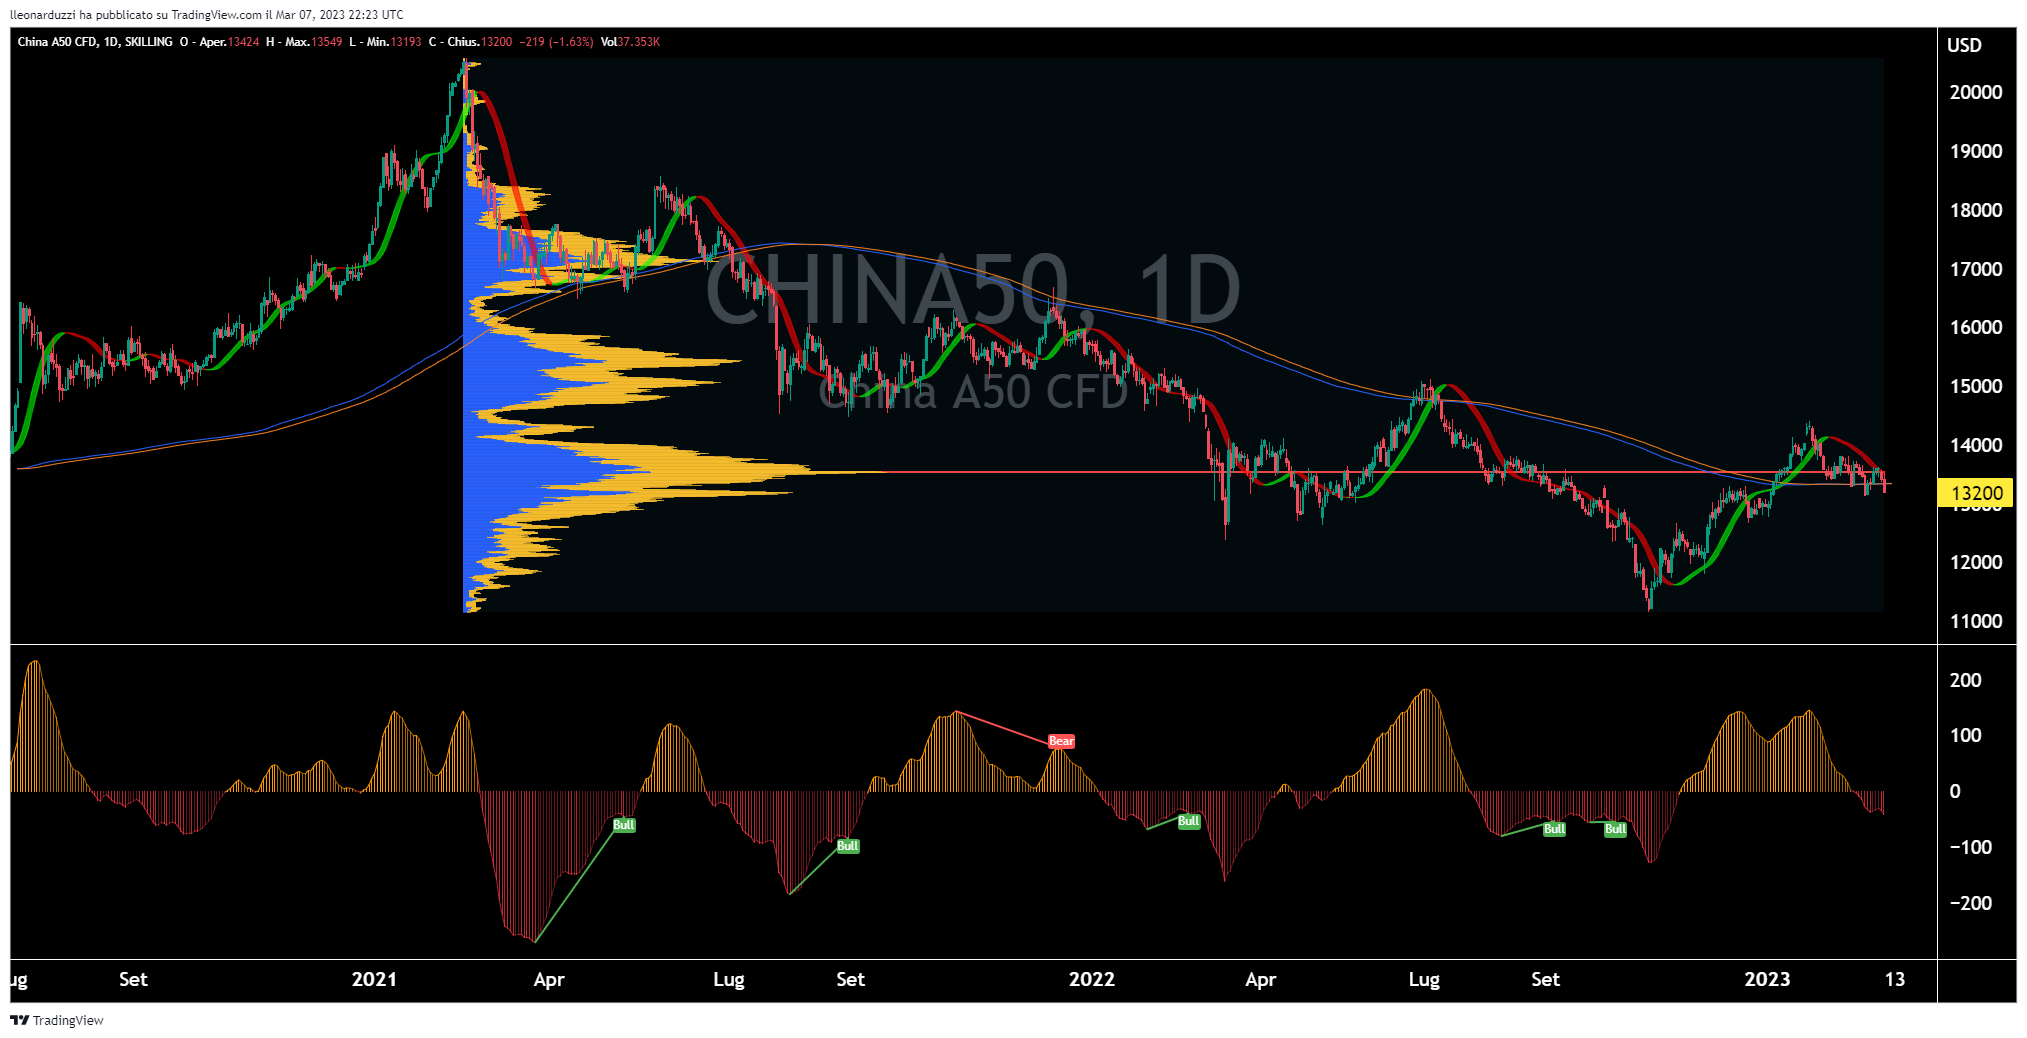2027x1038 pixels.
Task: Click the Lug label between 2022 and 2023
Action: 1424,979
